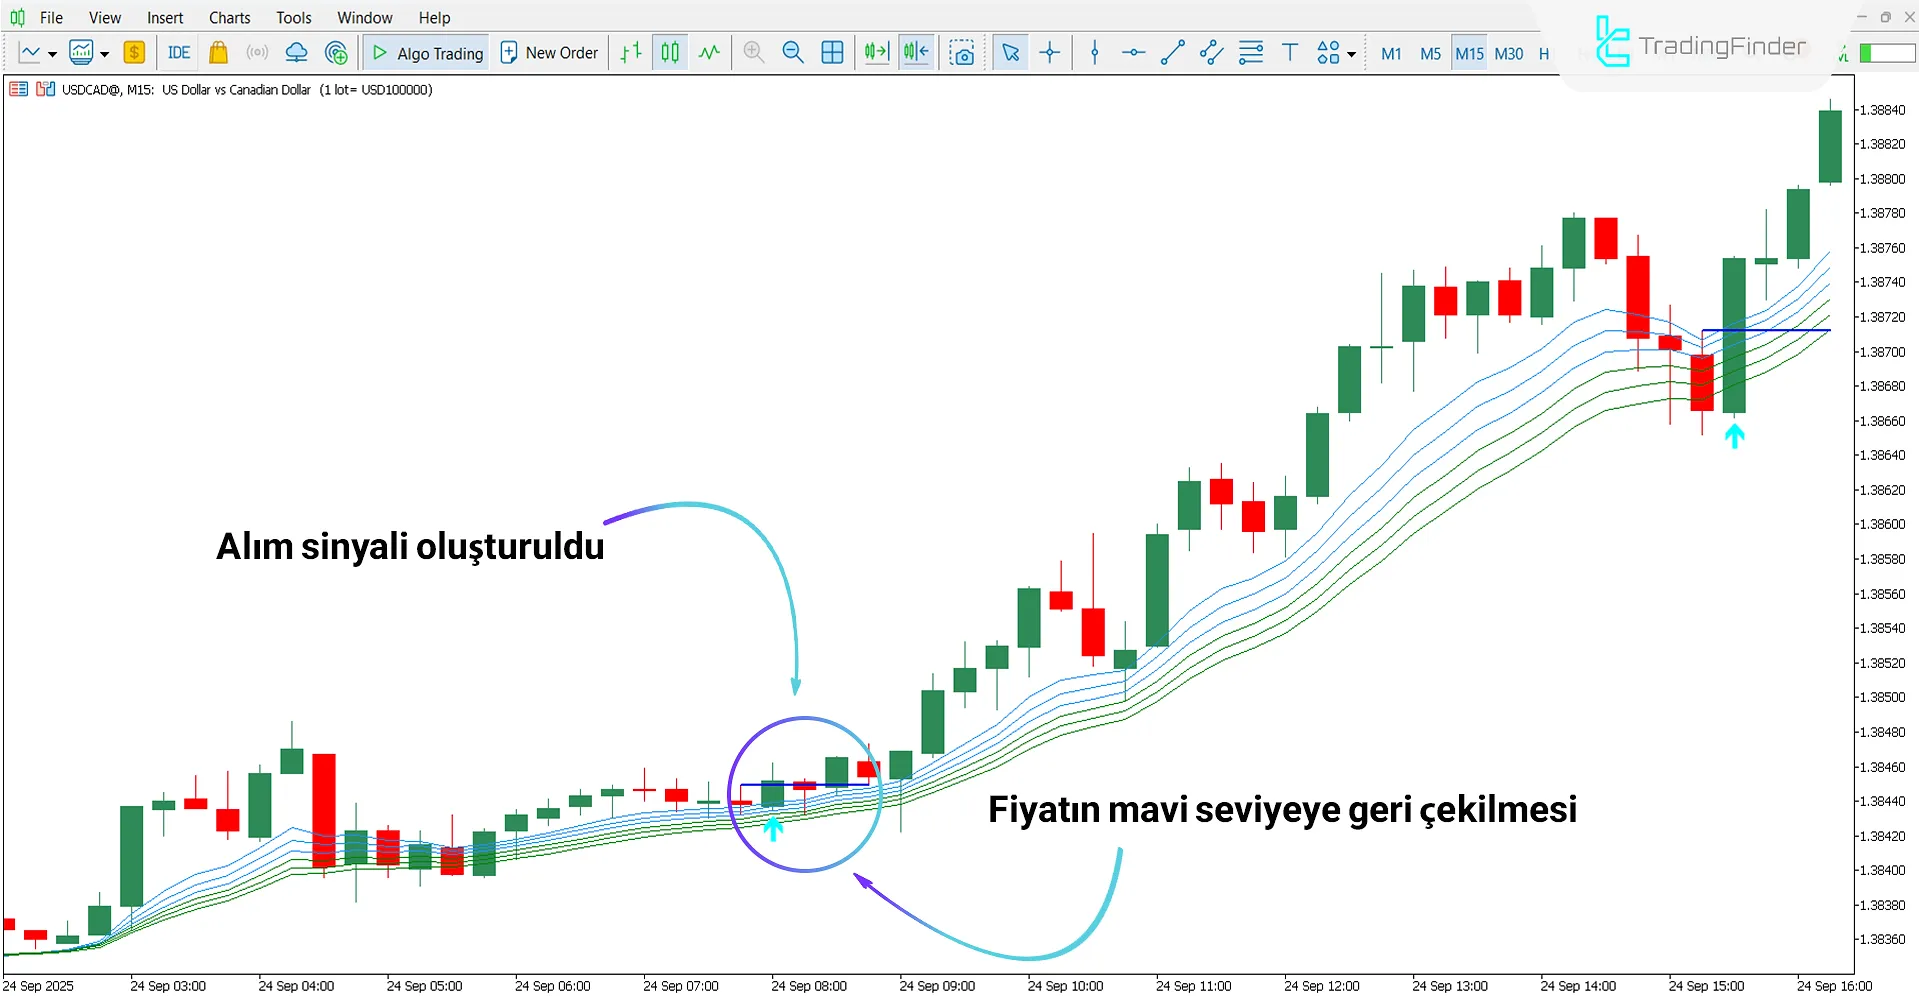Open the Market via the shopping bag icon
Screen dimensions: 1919x996
218,52
